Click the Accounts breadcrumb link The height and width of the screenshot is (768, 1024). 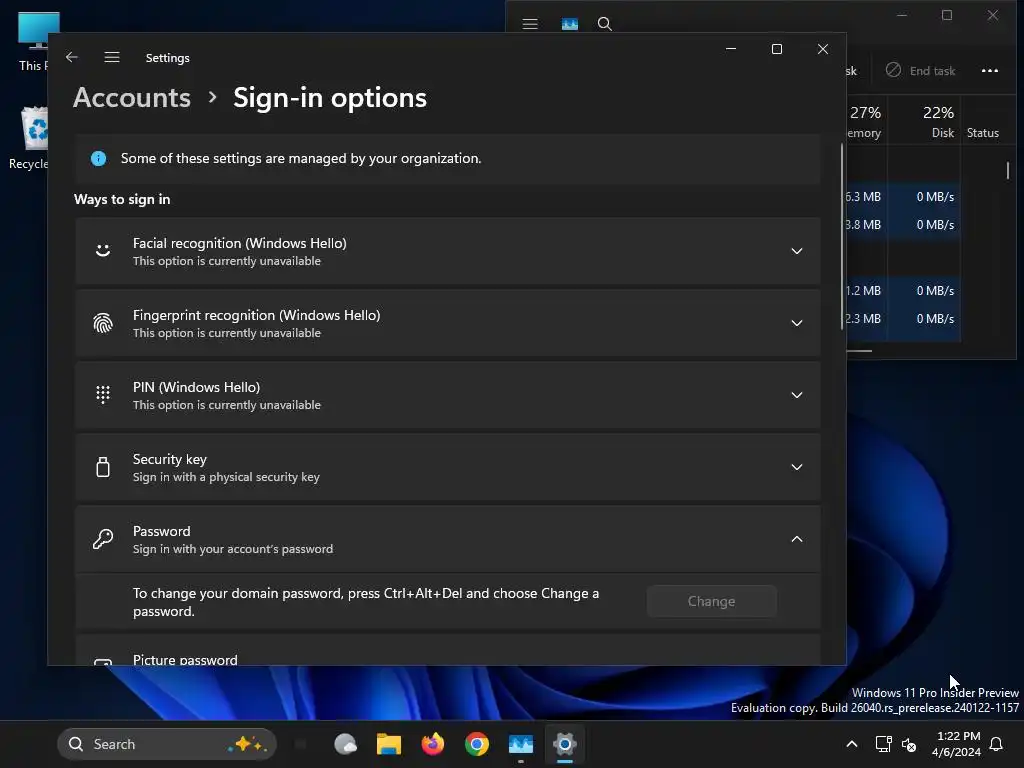(132, 98)
